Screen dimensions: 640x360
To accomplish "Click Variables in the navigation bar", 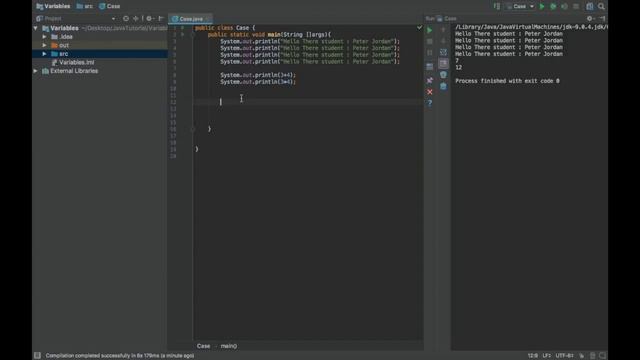I will coord(53,7).
